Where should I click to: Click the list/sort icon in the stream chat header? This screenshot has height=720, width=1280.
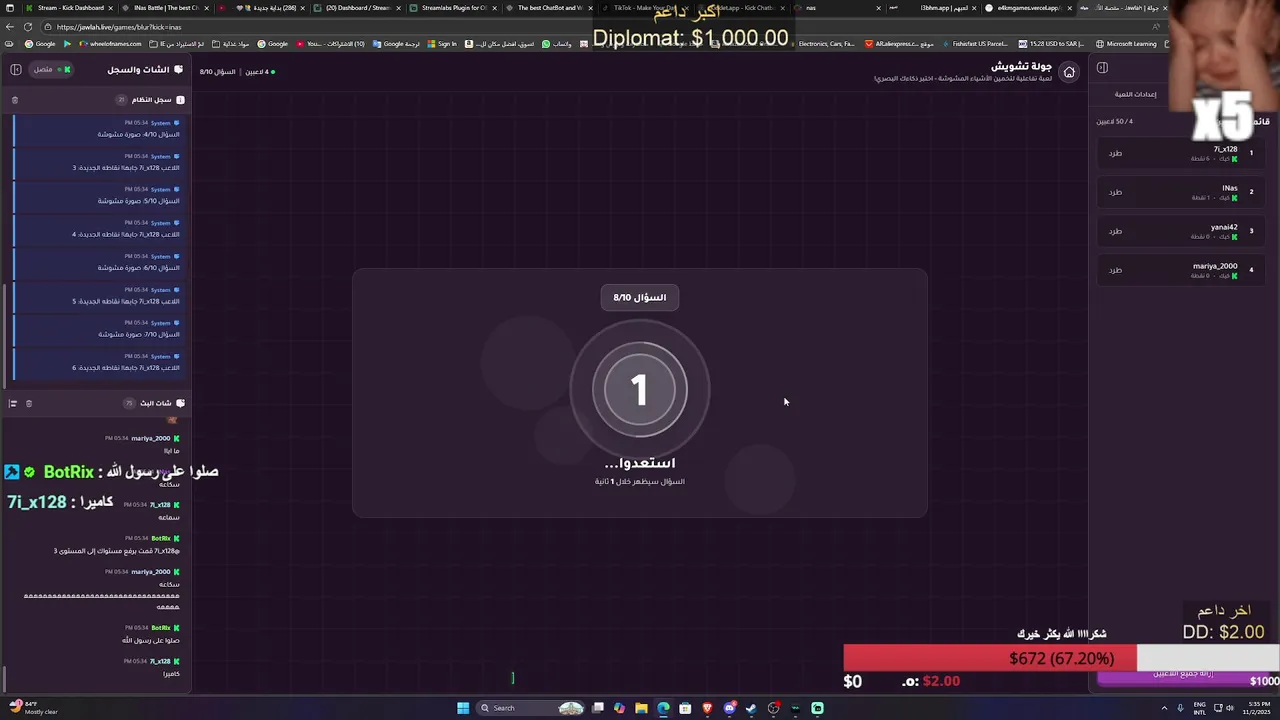(x=13, y=403)
